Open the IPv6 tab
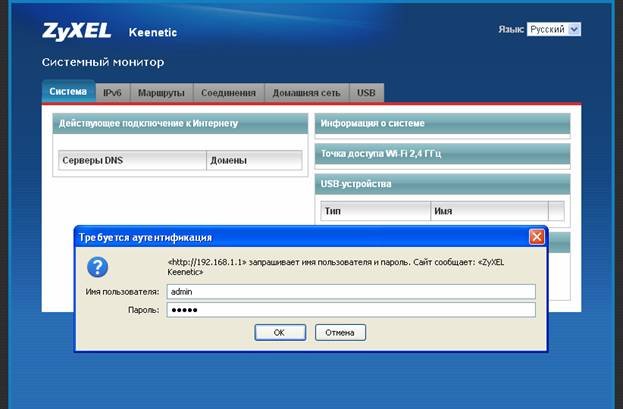 (x=110, y=92)
